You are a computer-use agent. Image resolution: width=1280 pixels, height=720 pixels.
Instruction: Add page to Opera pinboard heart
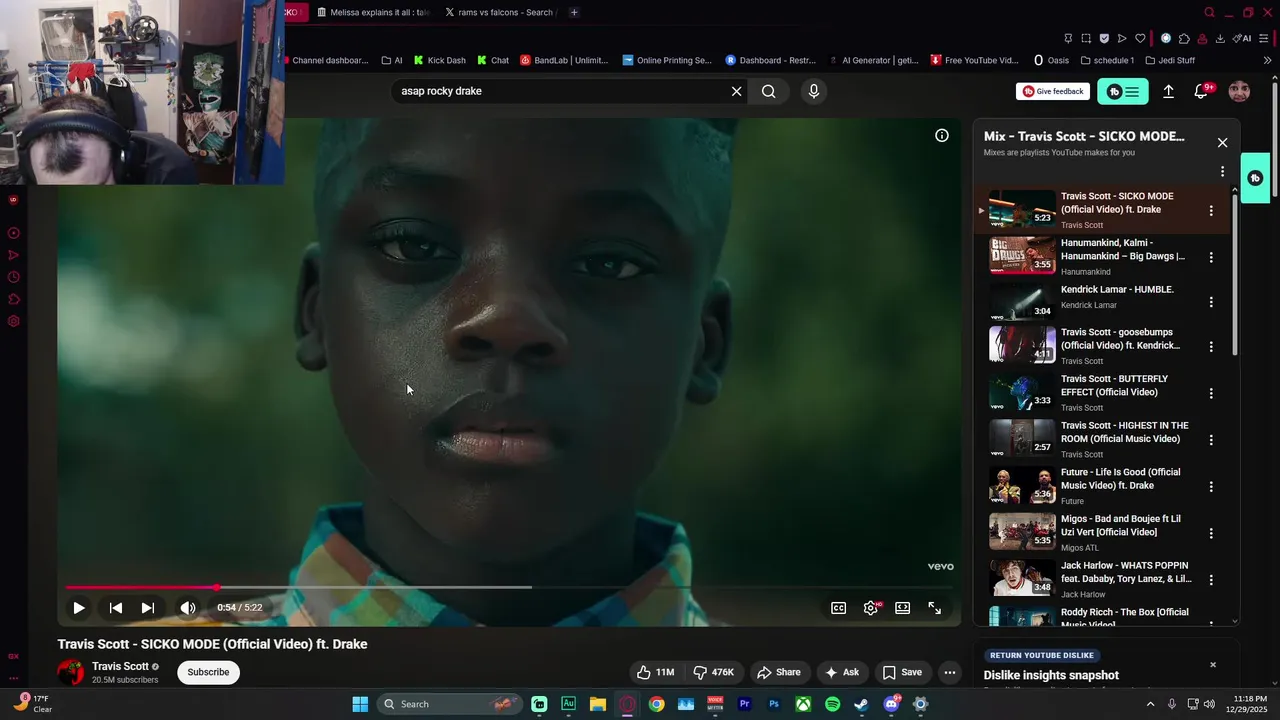pyautogui.click(x=1139, y=38)
